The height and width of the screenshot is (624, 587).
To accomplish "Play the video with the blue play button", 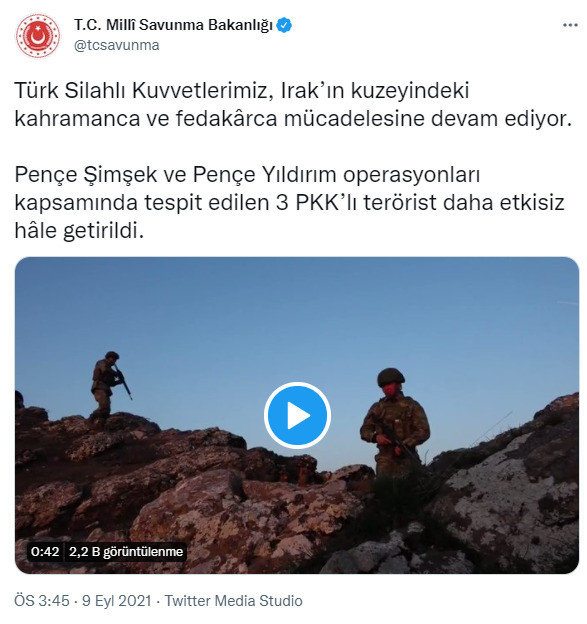I will tap(297, 415).
